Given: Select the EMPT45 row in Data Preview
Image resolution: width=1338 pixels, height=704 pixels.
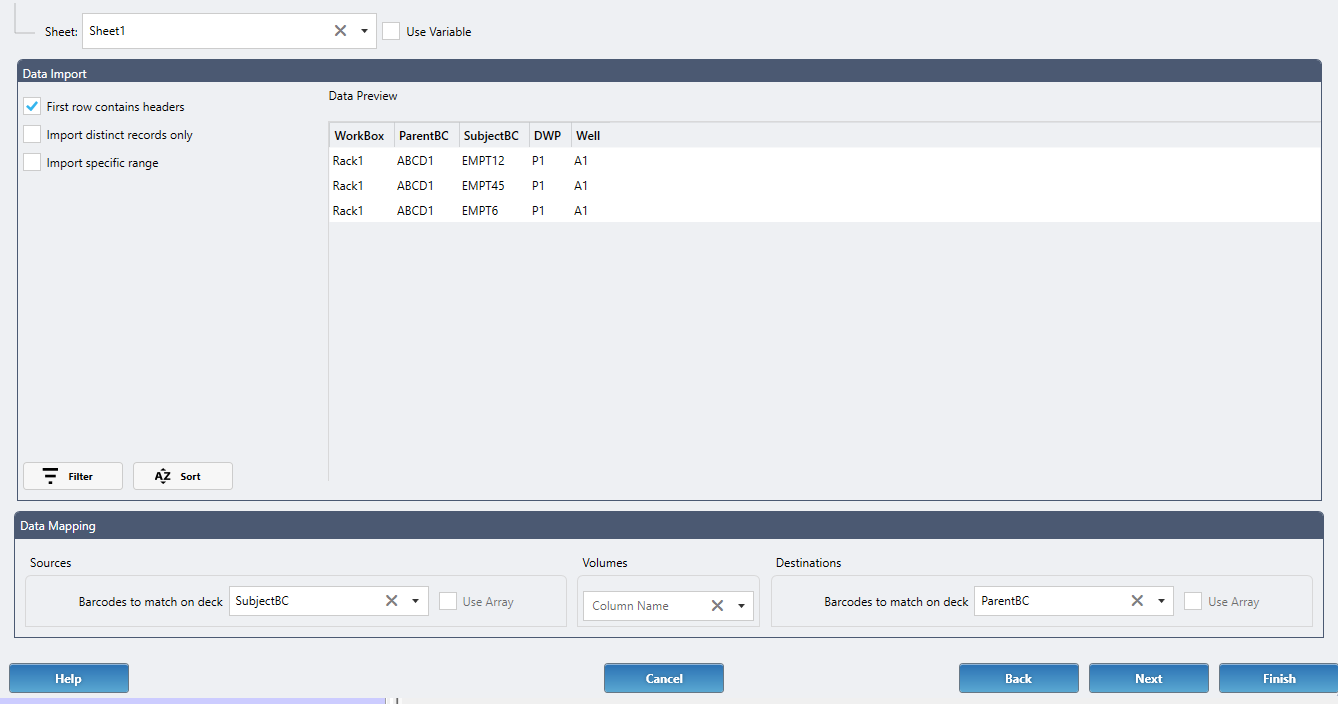Looking at the screenshot, I should tap(483, 186).
